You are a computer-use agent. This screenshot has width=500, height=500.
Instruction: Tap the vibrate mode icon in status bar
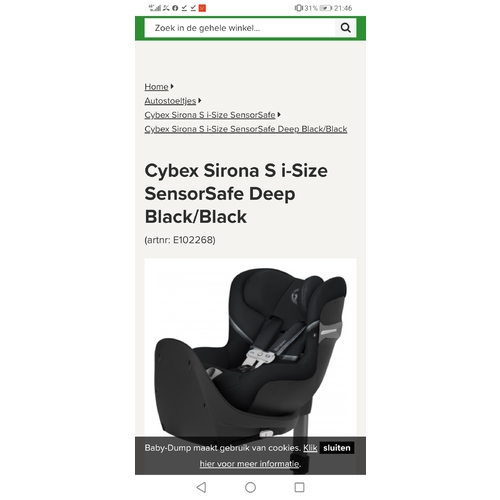click(299, 8)
